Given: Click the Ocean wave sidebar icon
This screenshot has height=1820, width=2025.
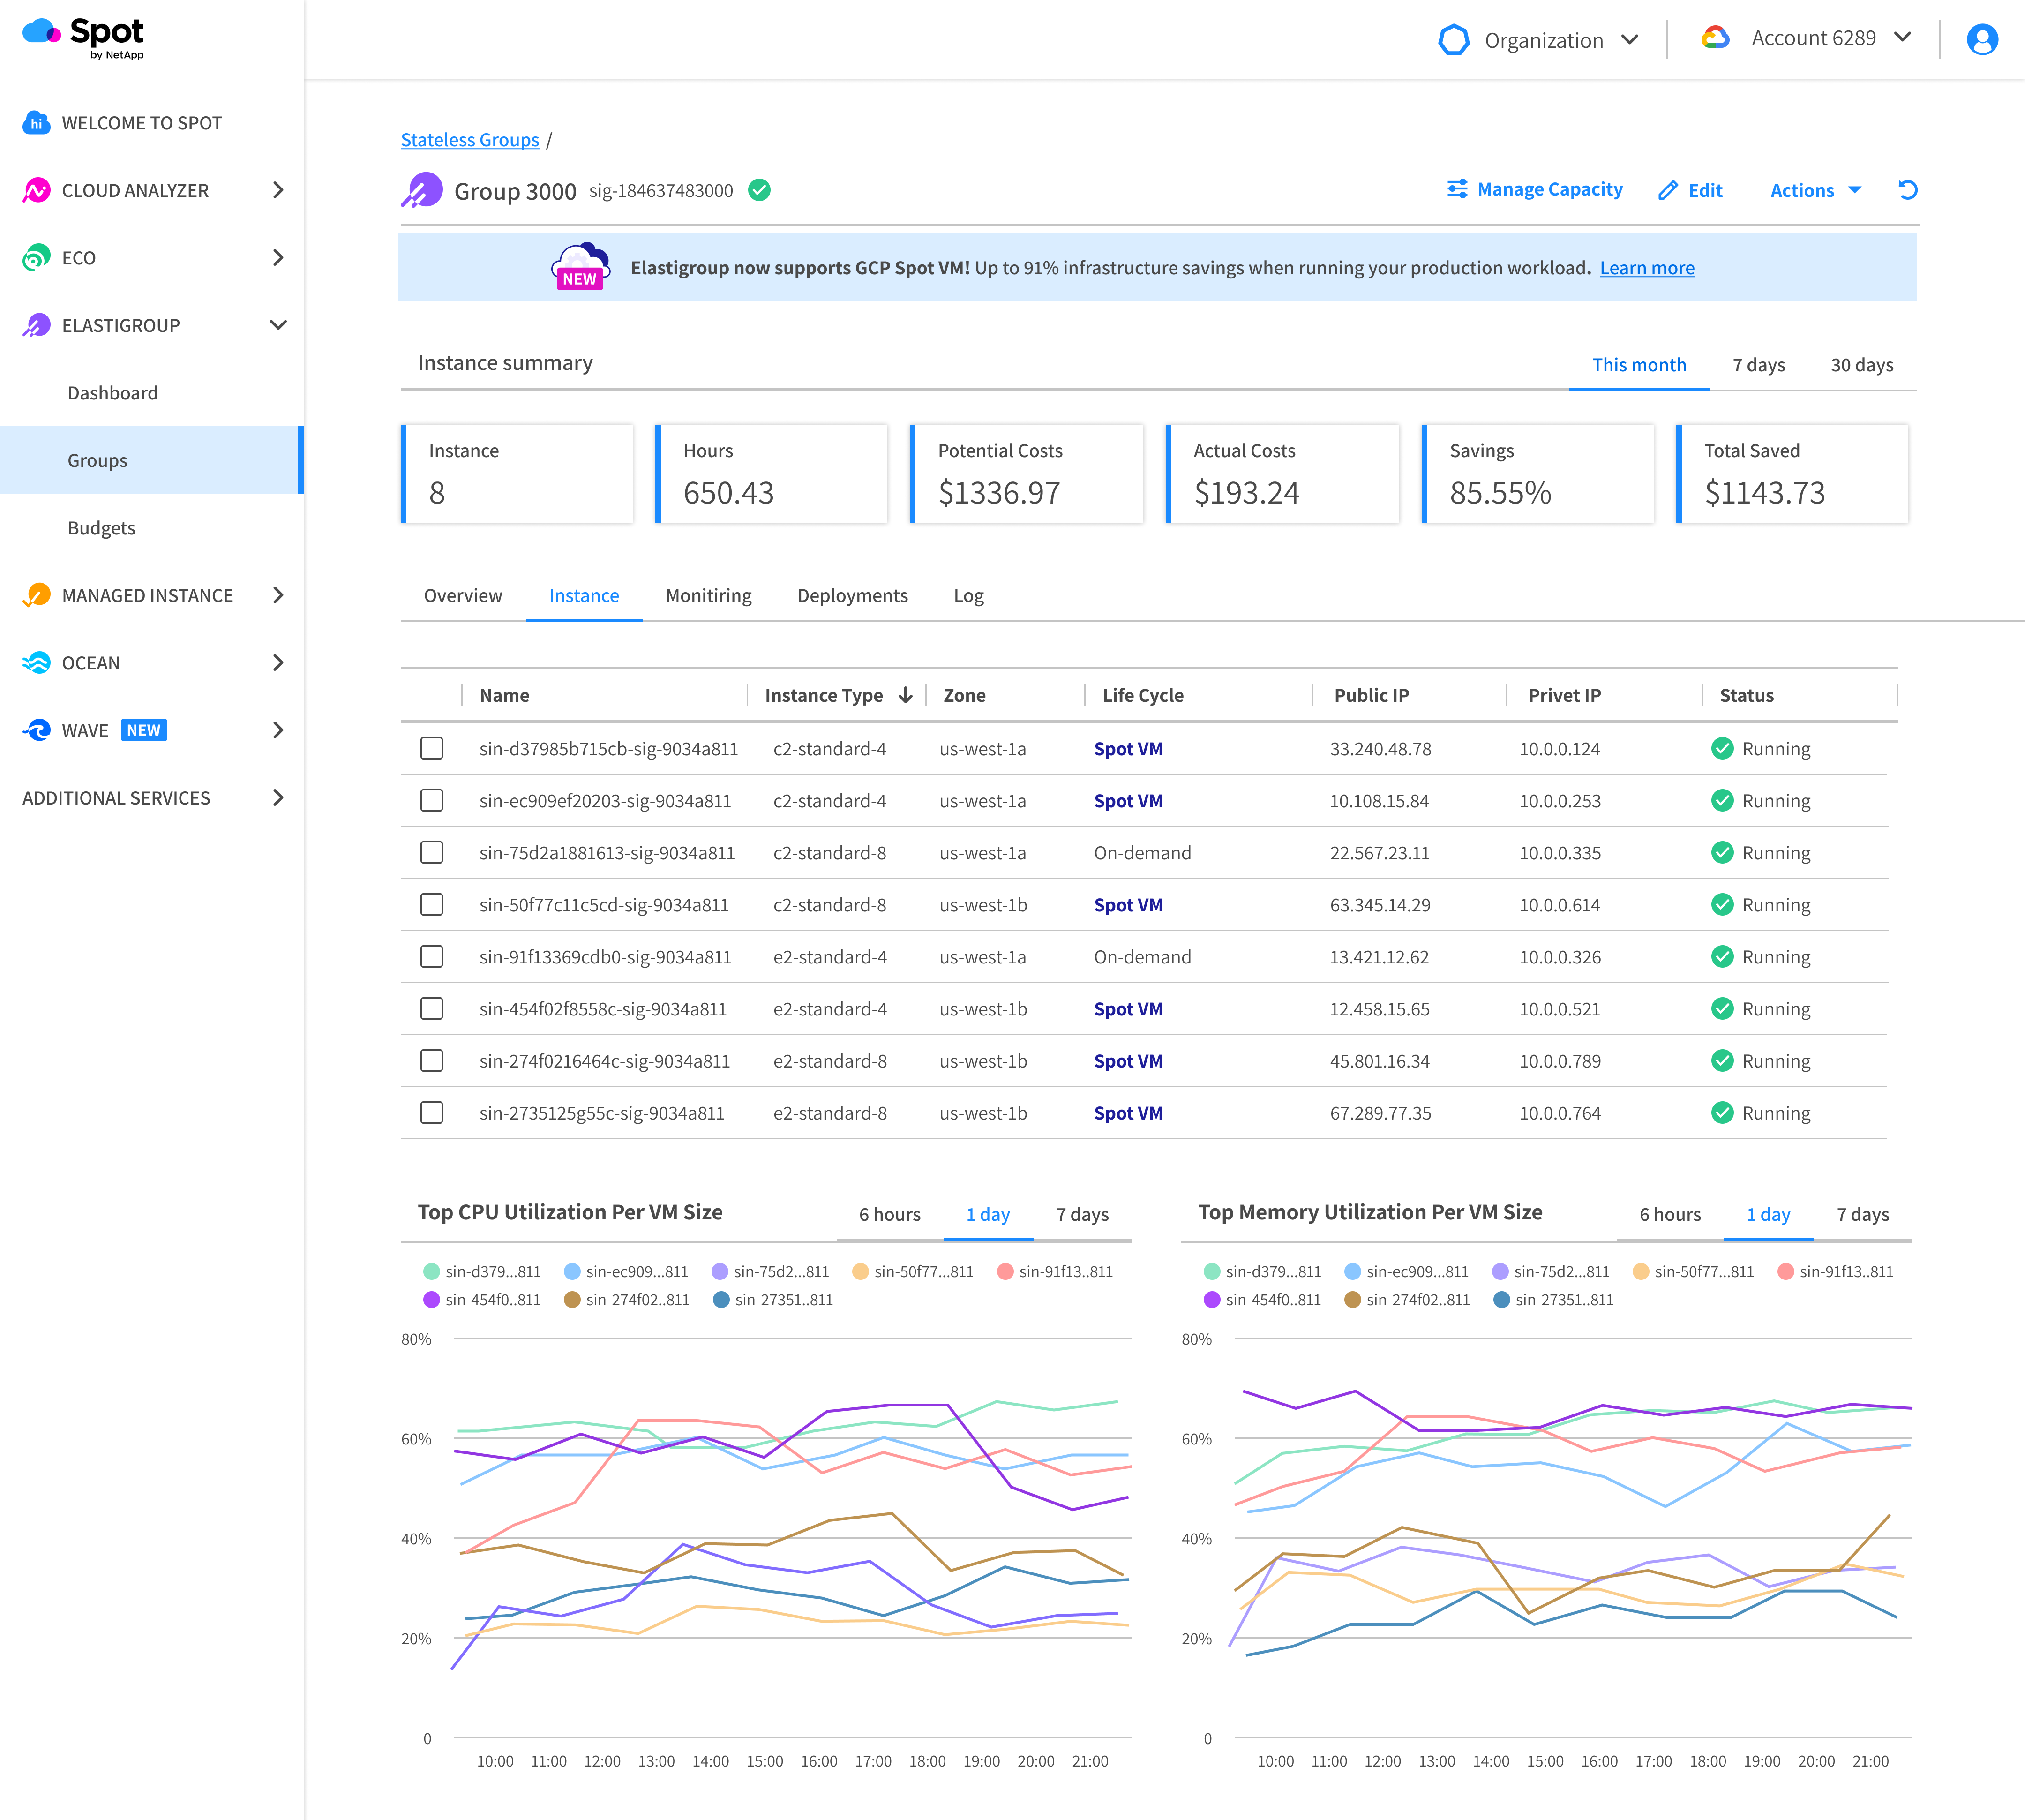Looking at the screenshot, I should click(x=36, y=663).
